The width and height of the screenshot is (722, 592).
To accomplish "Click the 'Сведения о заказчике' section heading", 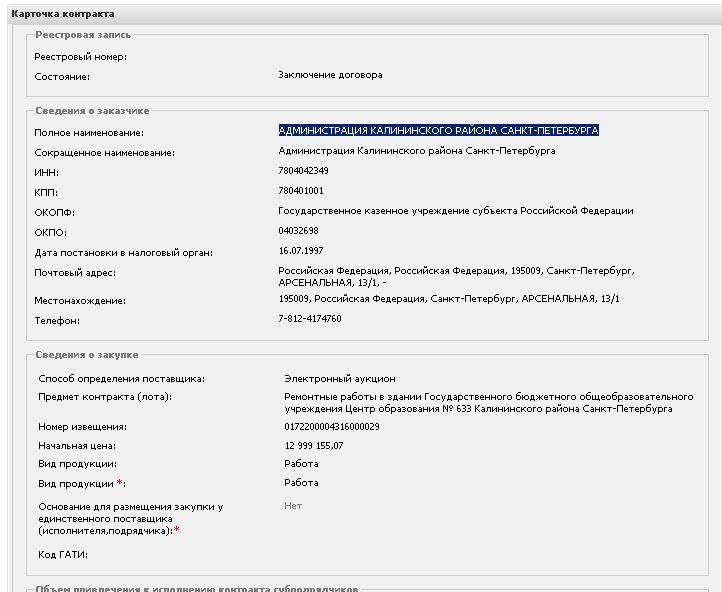I will (92, 111).
